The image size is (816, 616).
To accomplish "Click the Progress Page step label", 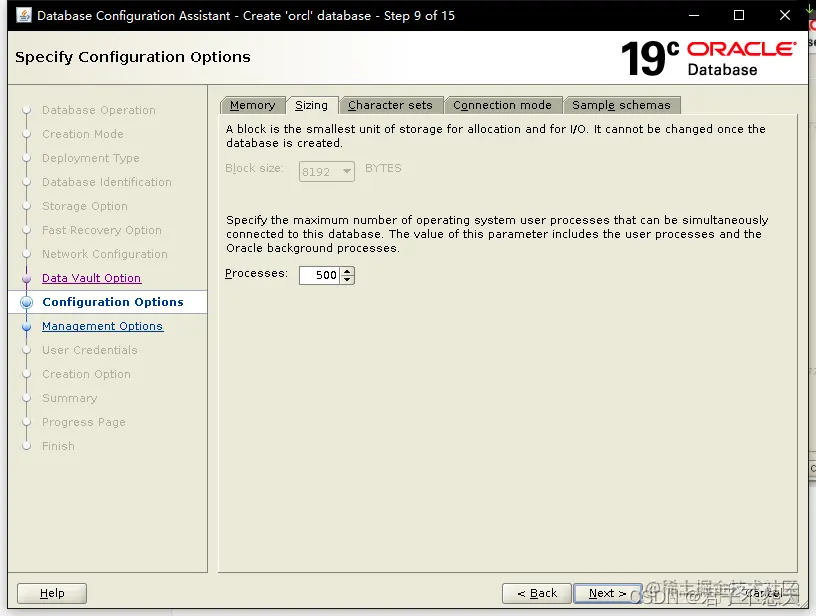I will point(84,422).
